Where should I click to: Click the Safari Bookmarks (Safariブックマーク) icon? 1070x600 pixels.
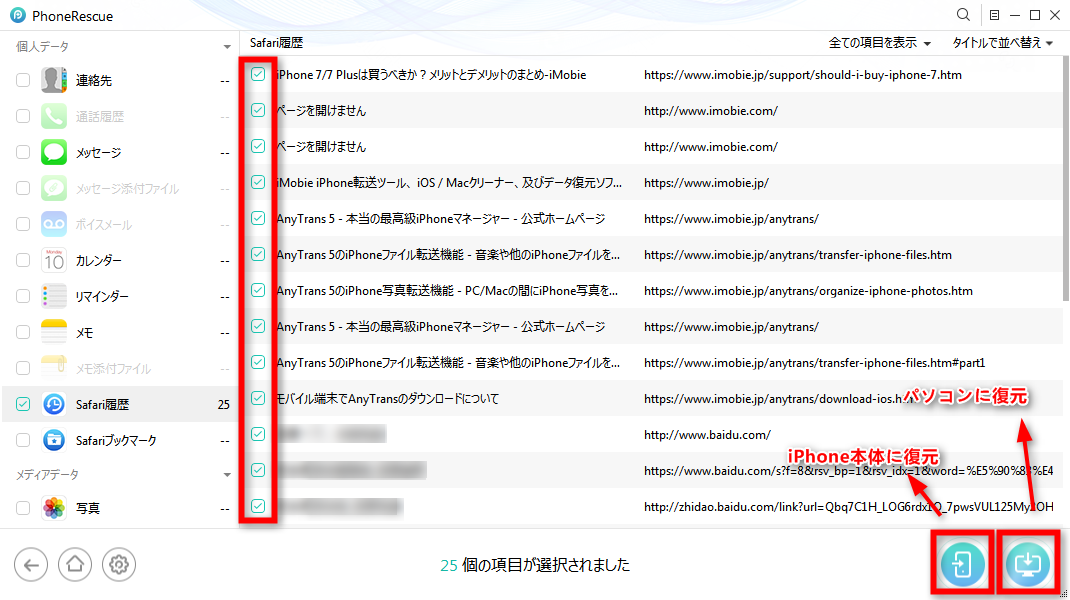click(54, 440)
